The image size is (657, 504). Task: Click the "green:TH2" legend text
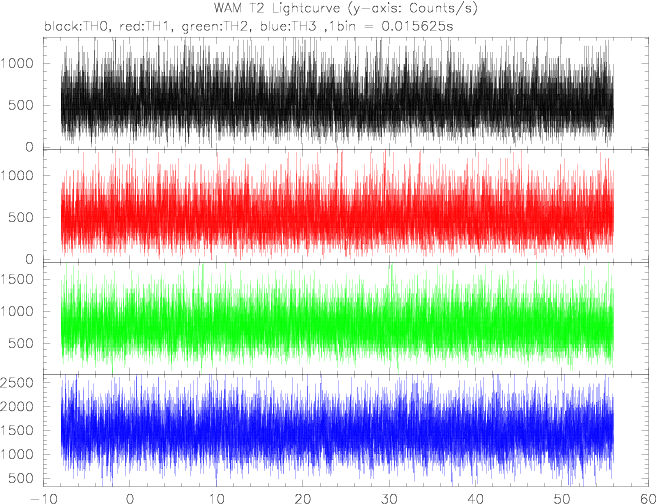(215, 27)
